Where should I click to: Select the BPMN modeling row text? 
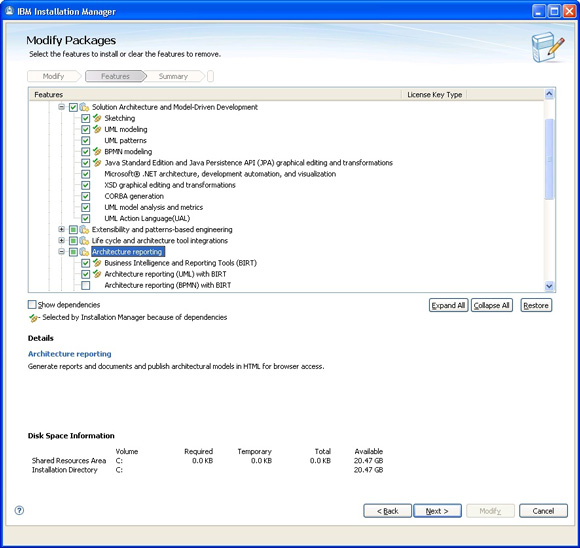(128, 152)
